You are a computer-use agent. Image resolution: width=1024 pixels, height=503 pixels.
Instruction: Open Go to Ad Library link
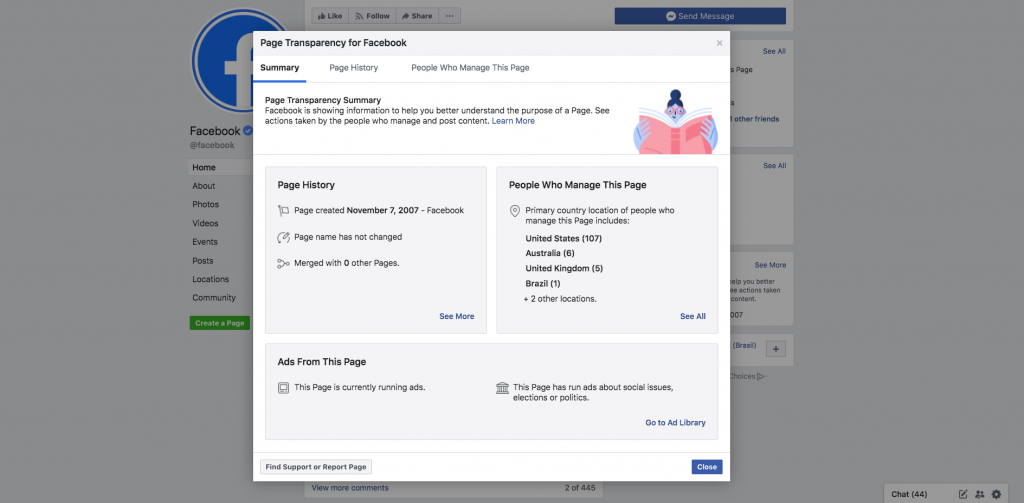pos(675,423)
